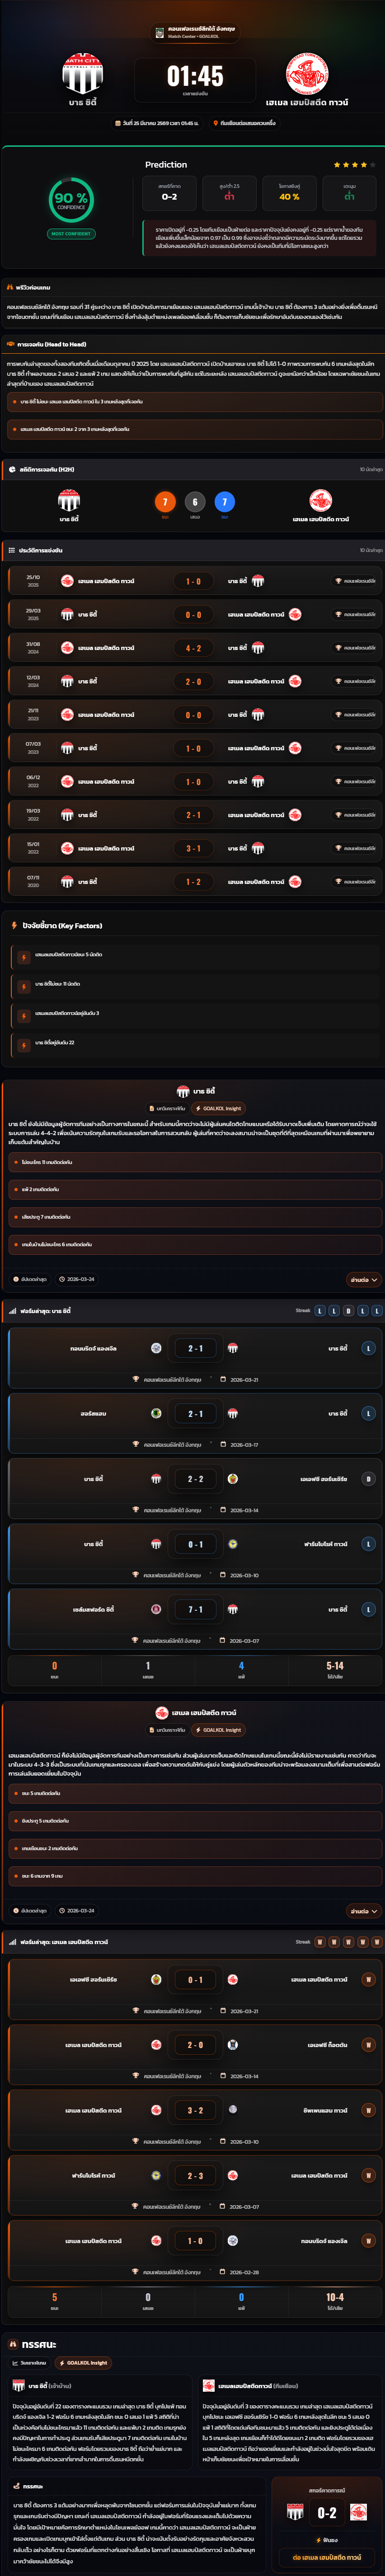Open the 25/10 match row showing 1 - 0
This screenshot has width=385, height=2576.
(193, 581)
